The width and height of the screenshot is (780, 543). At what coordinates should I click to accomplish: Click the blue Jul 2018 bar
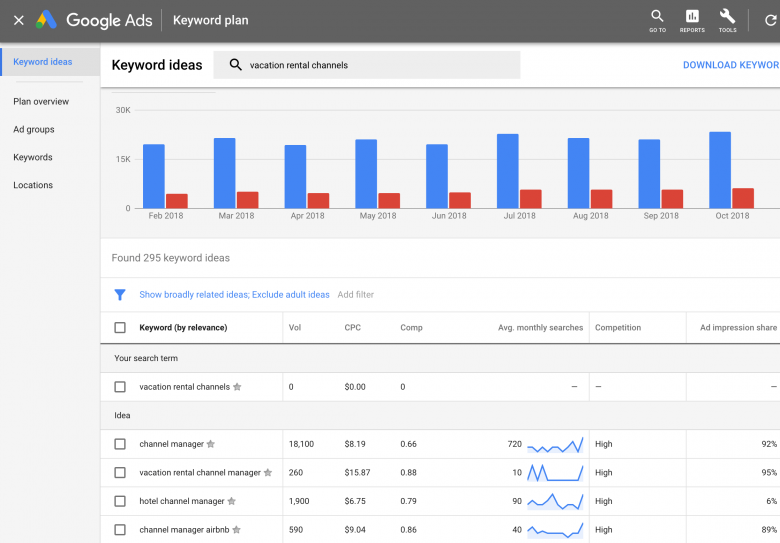pyautogui.click(x=507, y=171)
